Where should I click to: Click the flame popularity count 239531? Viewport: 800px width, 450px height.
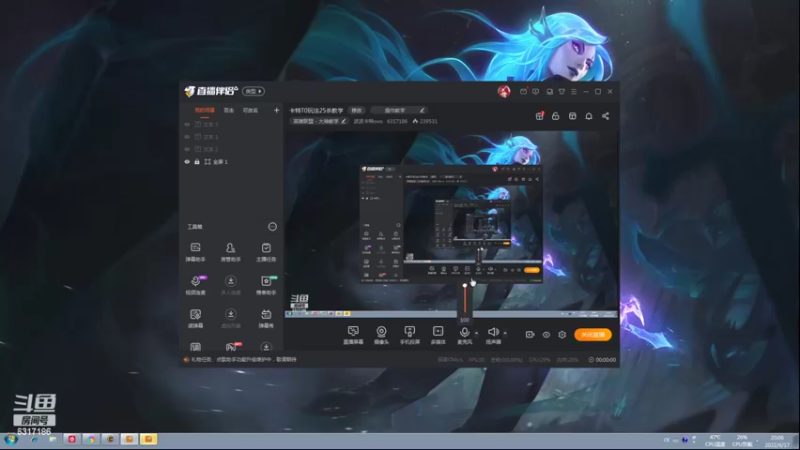(x=425, y=121)
